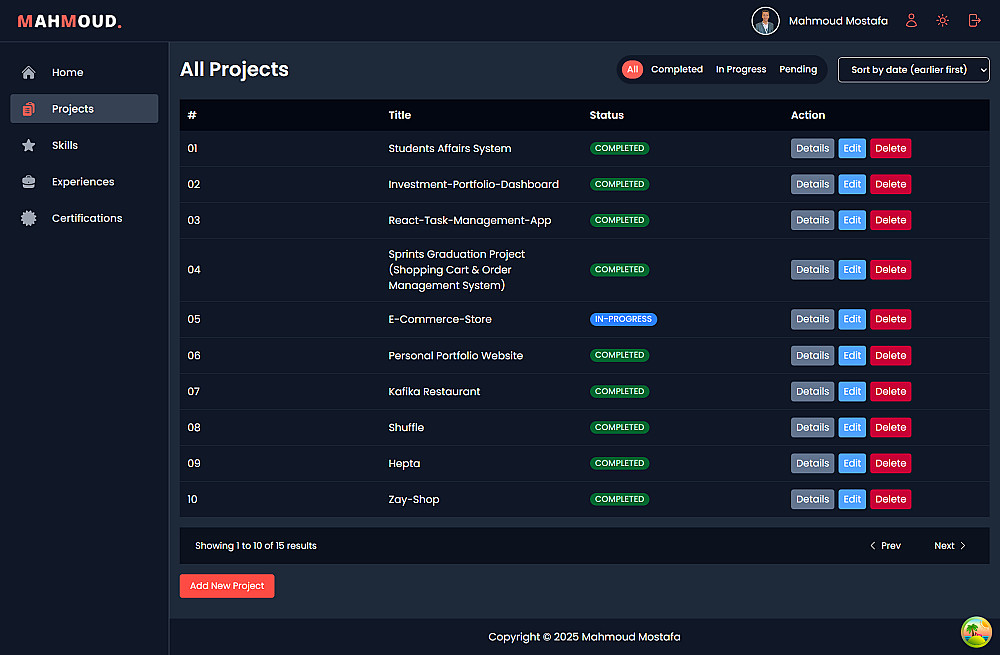The height and width of the screenshot is (655, 1000).
Task: Delete the Kafika Restaurant project
Action: (x=890, y=392)
